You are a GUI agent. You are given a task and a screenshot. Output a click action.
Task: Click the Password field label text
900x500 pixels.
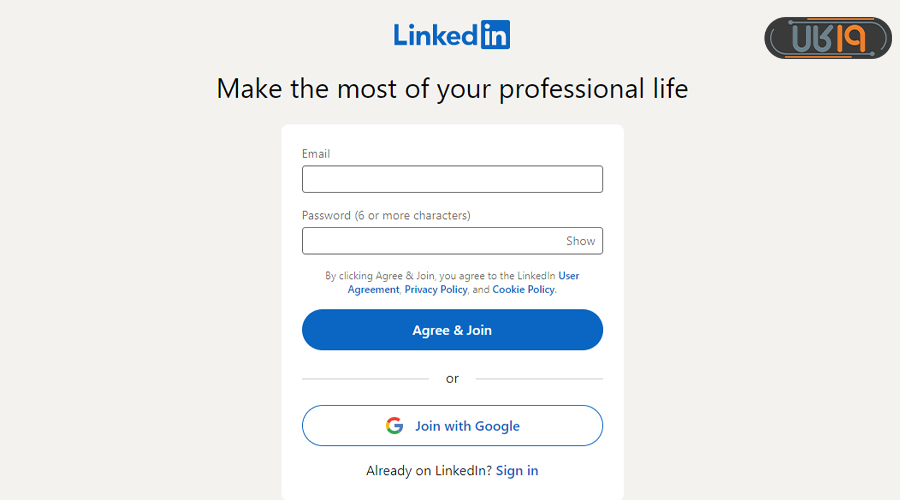point(386,215)
